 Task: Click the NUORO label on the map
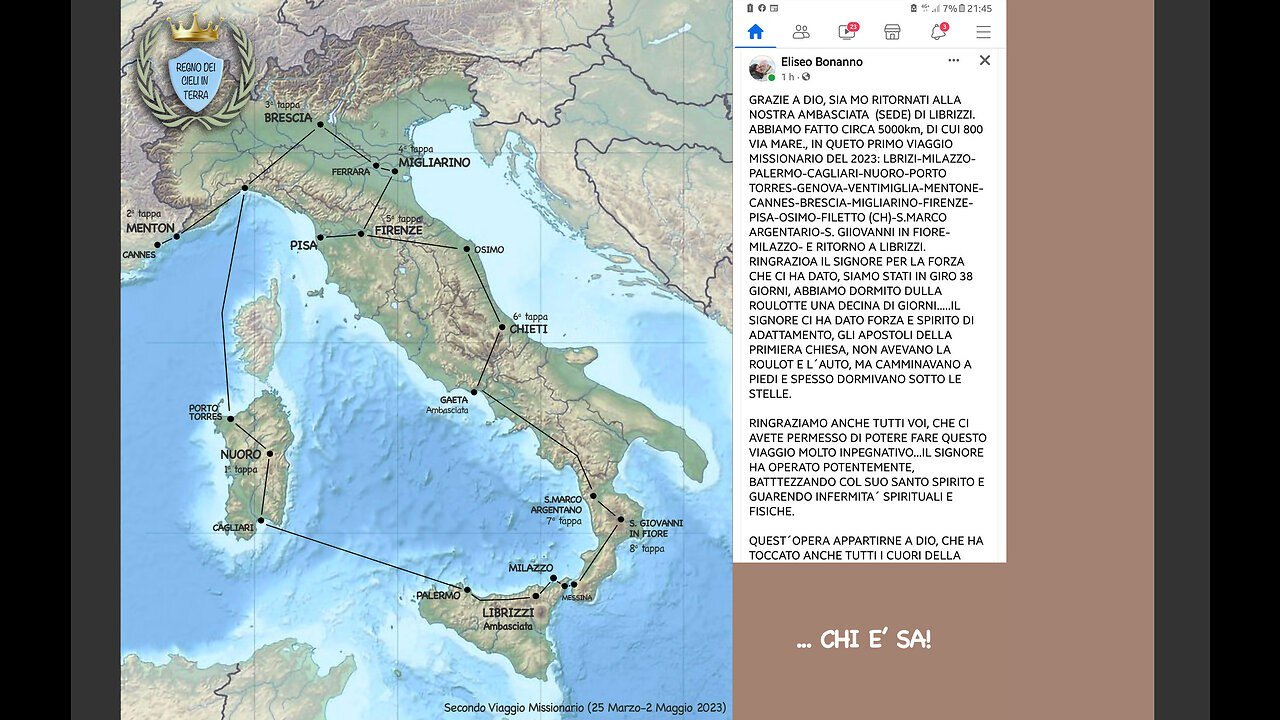point(240,454)
